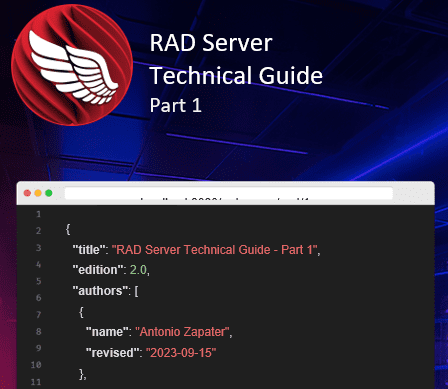Select the "name" key in the JSON
This screenshot has height=389, width=448.
click(107, 332)
